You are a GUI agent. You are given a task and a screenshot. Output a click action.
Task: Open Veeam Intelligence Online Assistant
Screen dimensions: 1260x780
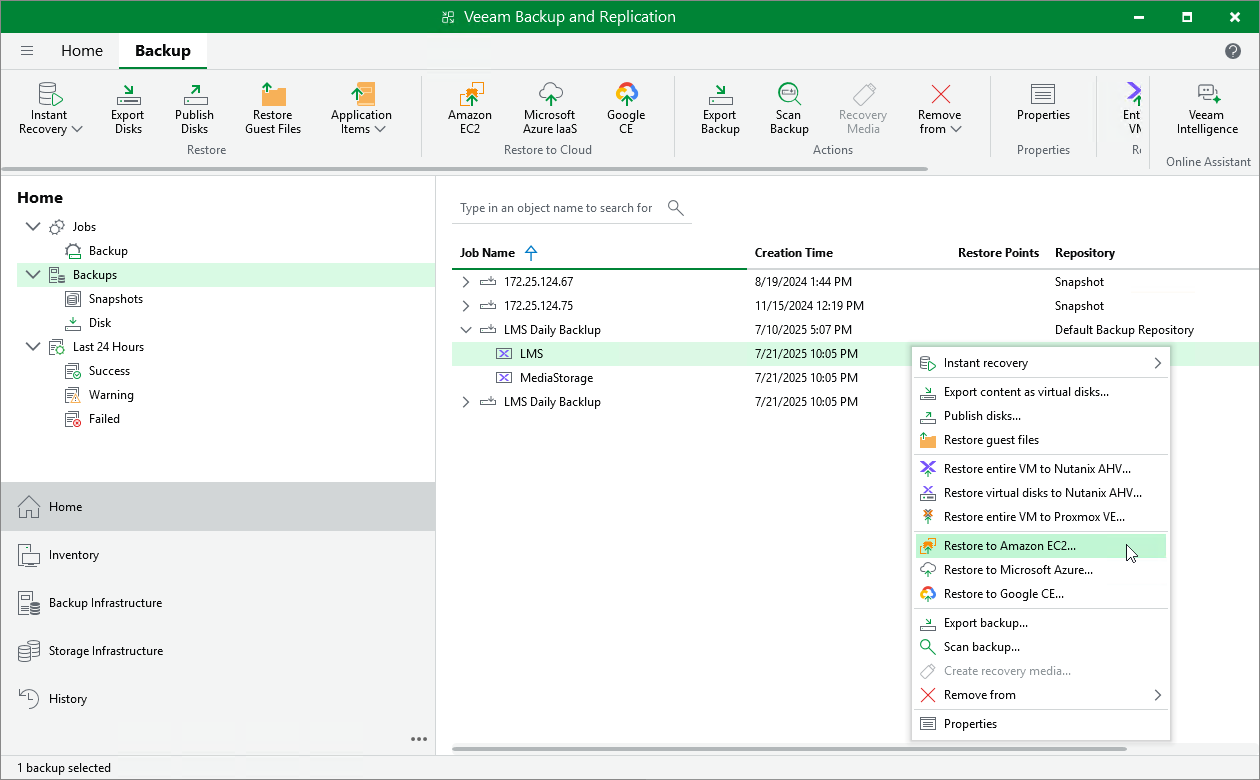tap(1206, 106)
